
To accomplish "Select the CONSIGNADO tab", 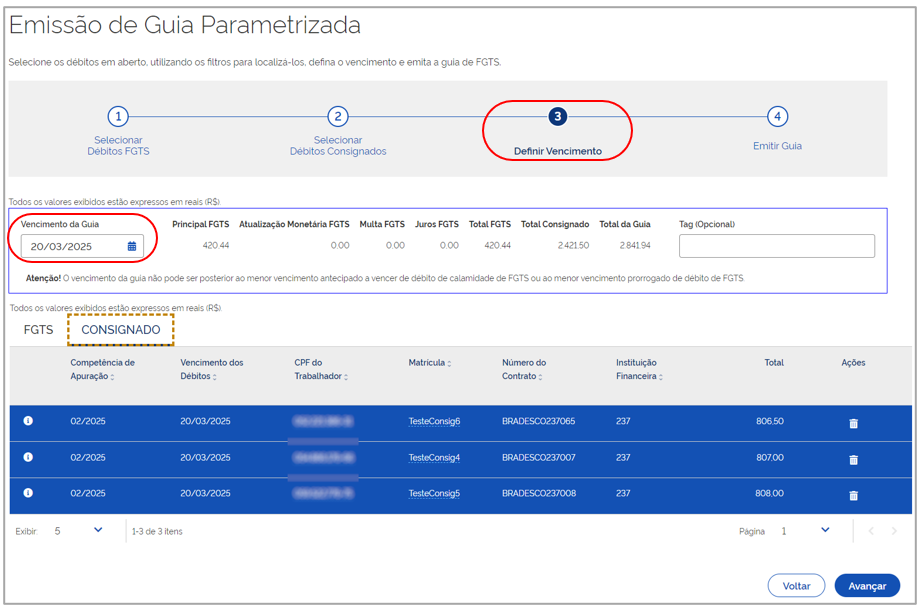I will (120, 330).
